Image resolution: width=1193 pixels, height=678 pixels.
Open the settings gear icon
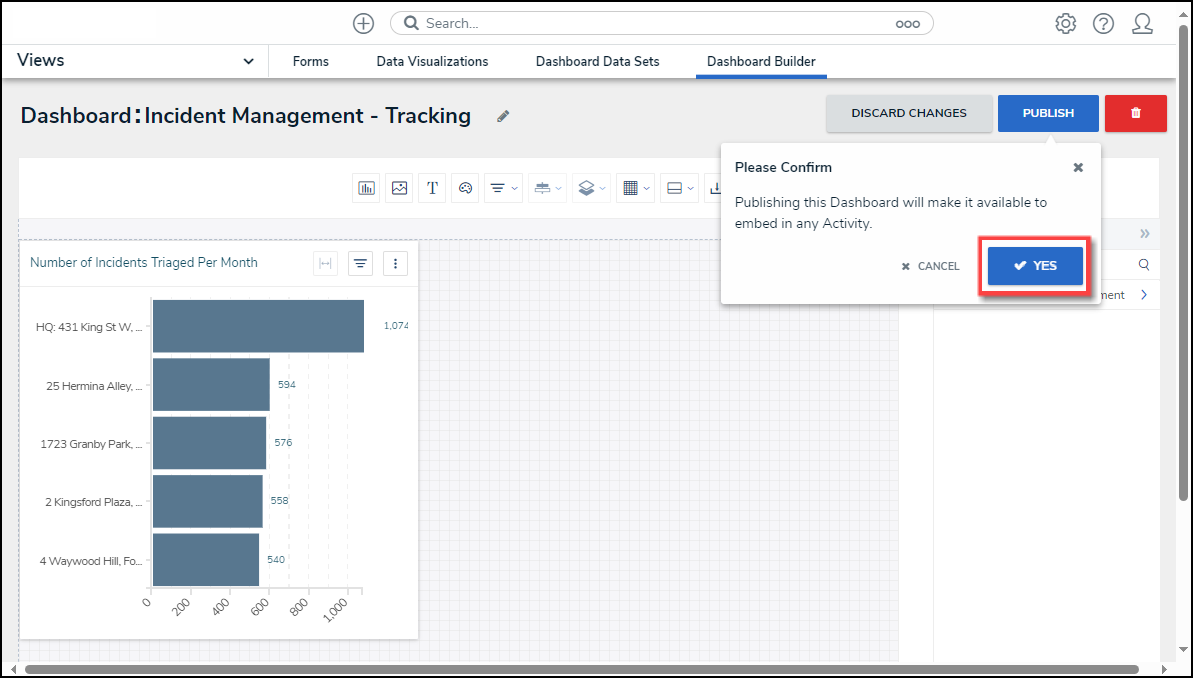click(x=1065, y=24)
